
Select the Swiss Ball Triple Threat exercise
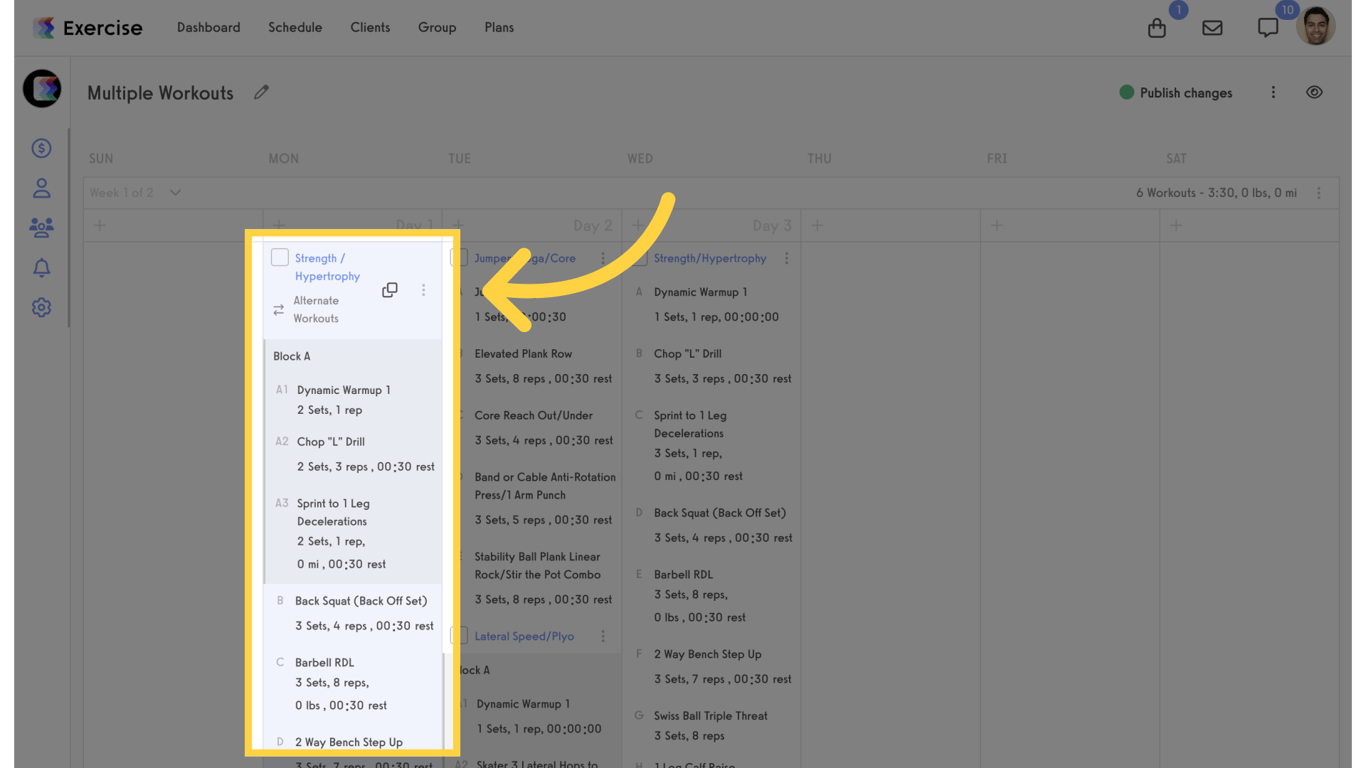point(710,716)
